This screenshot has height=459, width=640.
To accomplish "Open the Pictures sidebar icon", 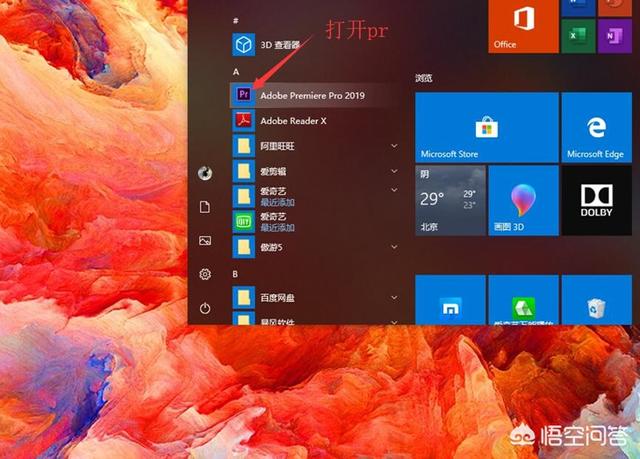I will pyautogui.click(x=205, y=241).
